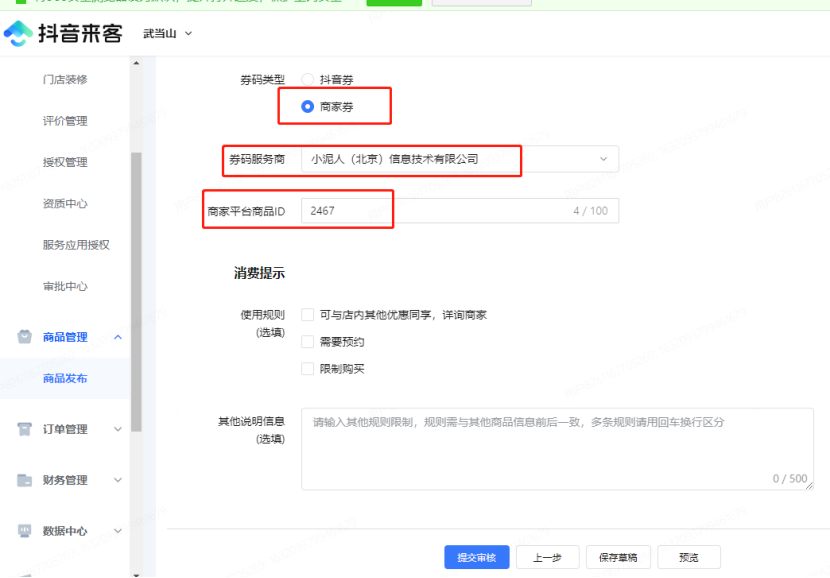Click the 抖音来客 logo icon

[18, 34]
